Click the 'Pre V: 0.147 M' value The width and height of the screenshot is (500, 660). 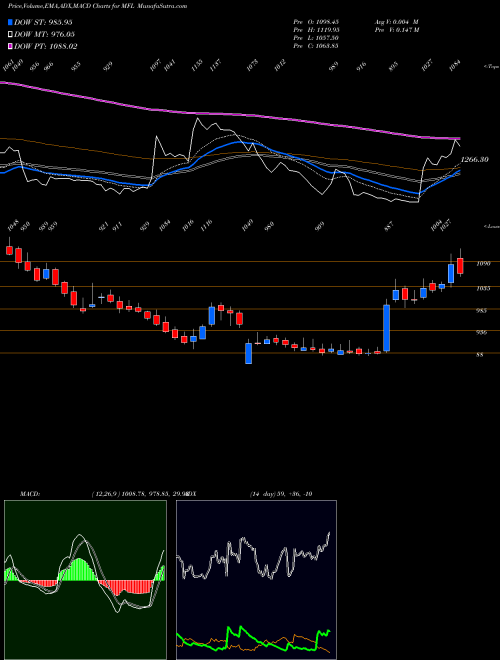click(x=396, y=29)
